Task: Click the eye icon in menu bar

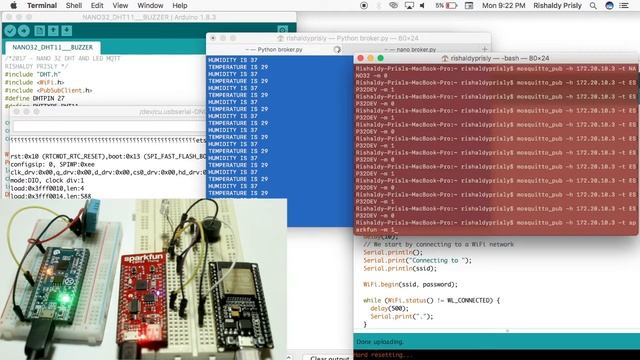Action: 393,6
